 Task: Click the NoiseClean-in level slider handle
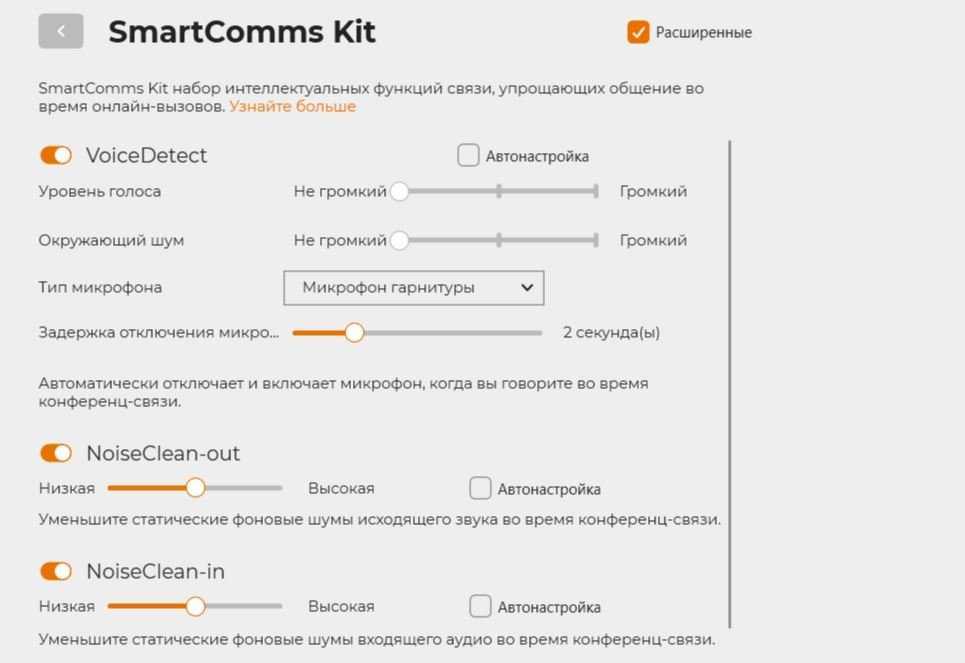(195, 606)
